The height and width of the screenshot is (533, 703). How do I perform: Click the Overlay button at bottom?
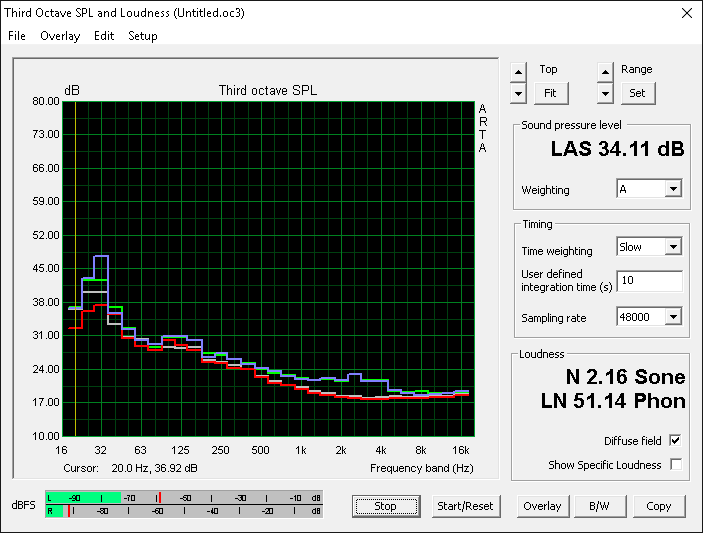pos(542,506)
